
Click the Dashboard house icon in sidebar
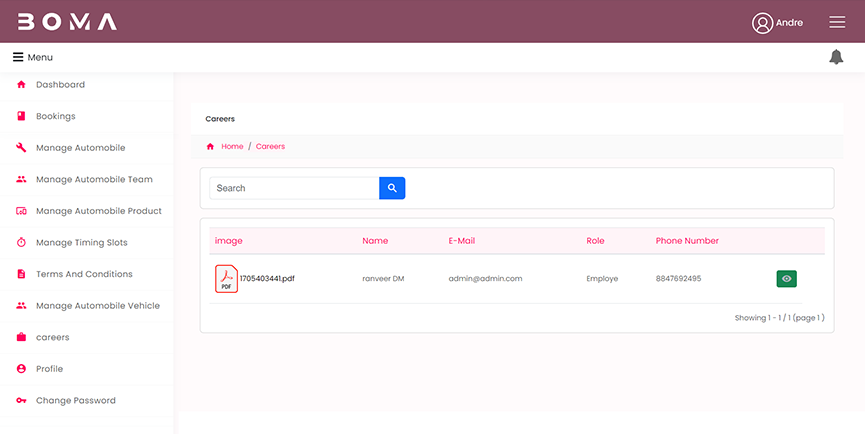(21, 85)
